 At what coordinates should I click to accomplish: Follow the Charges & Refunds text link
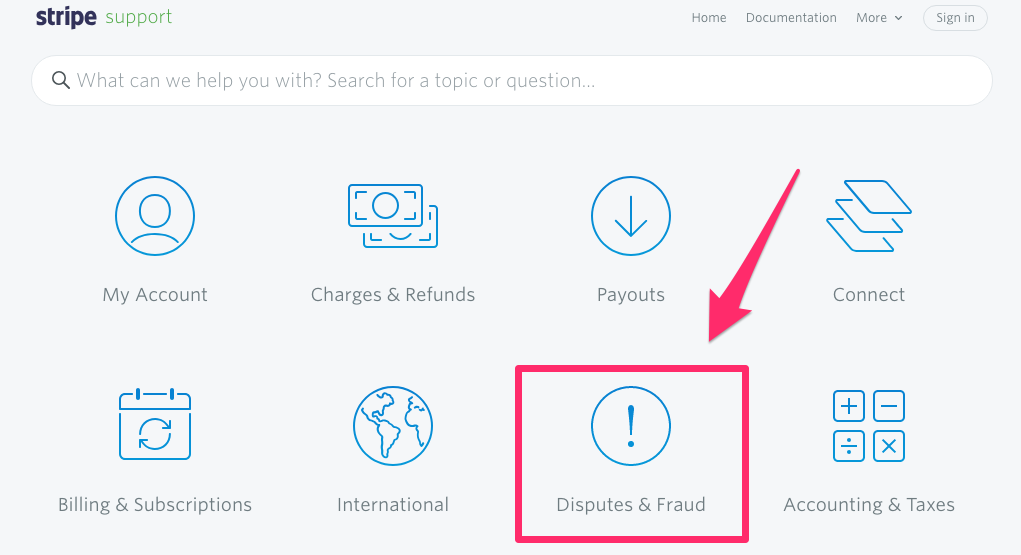pos(393,294)
